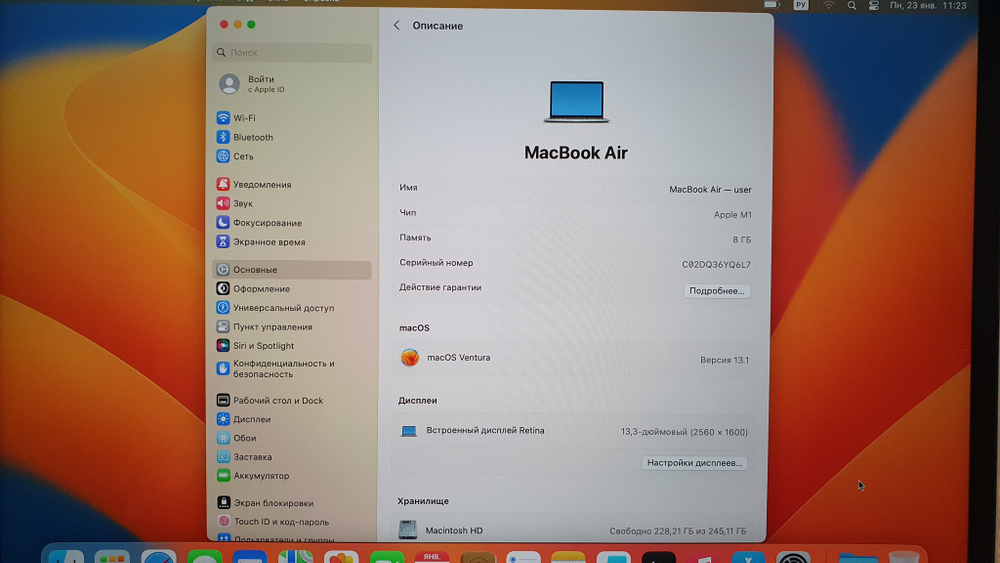
Task: Click Встроенный дисплей Retina row
Action: tap(573, 431)
